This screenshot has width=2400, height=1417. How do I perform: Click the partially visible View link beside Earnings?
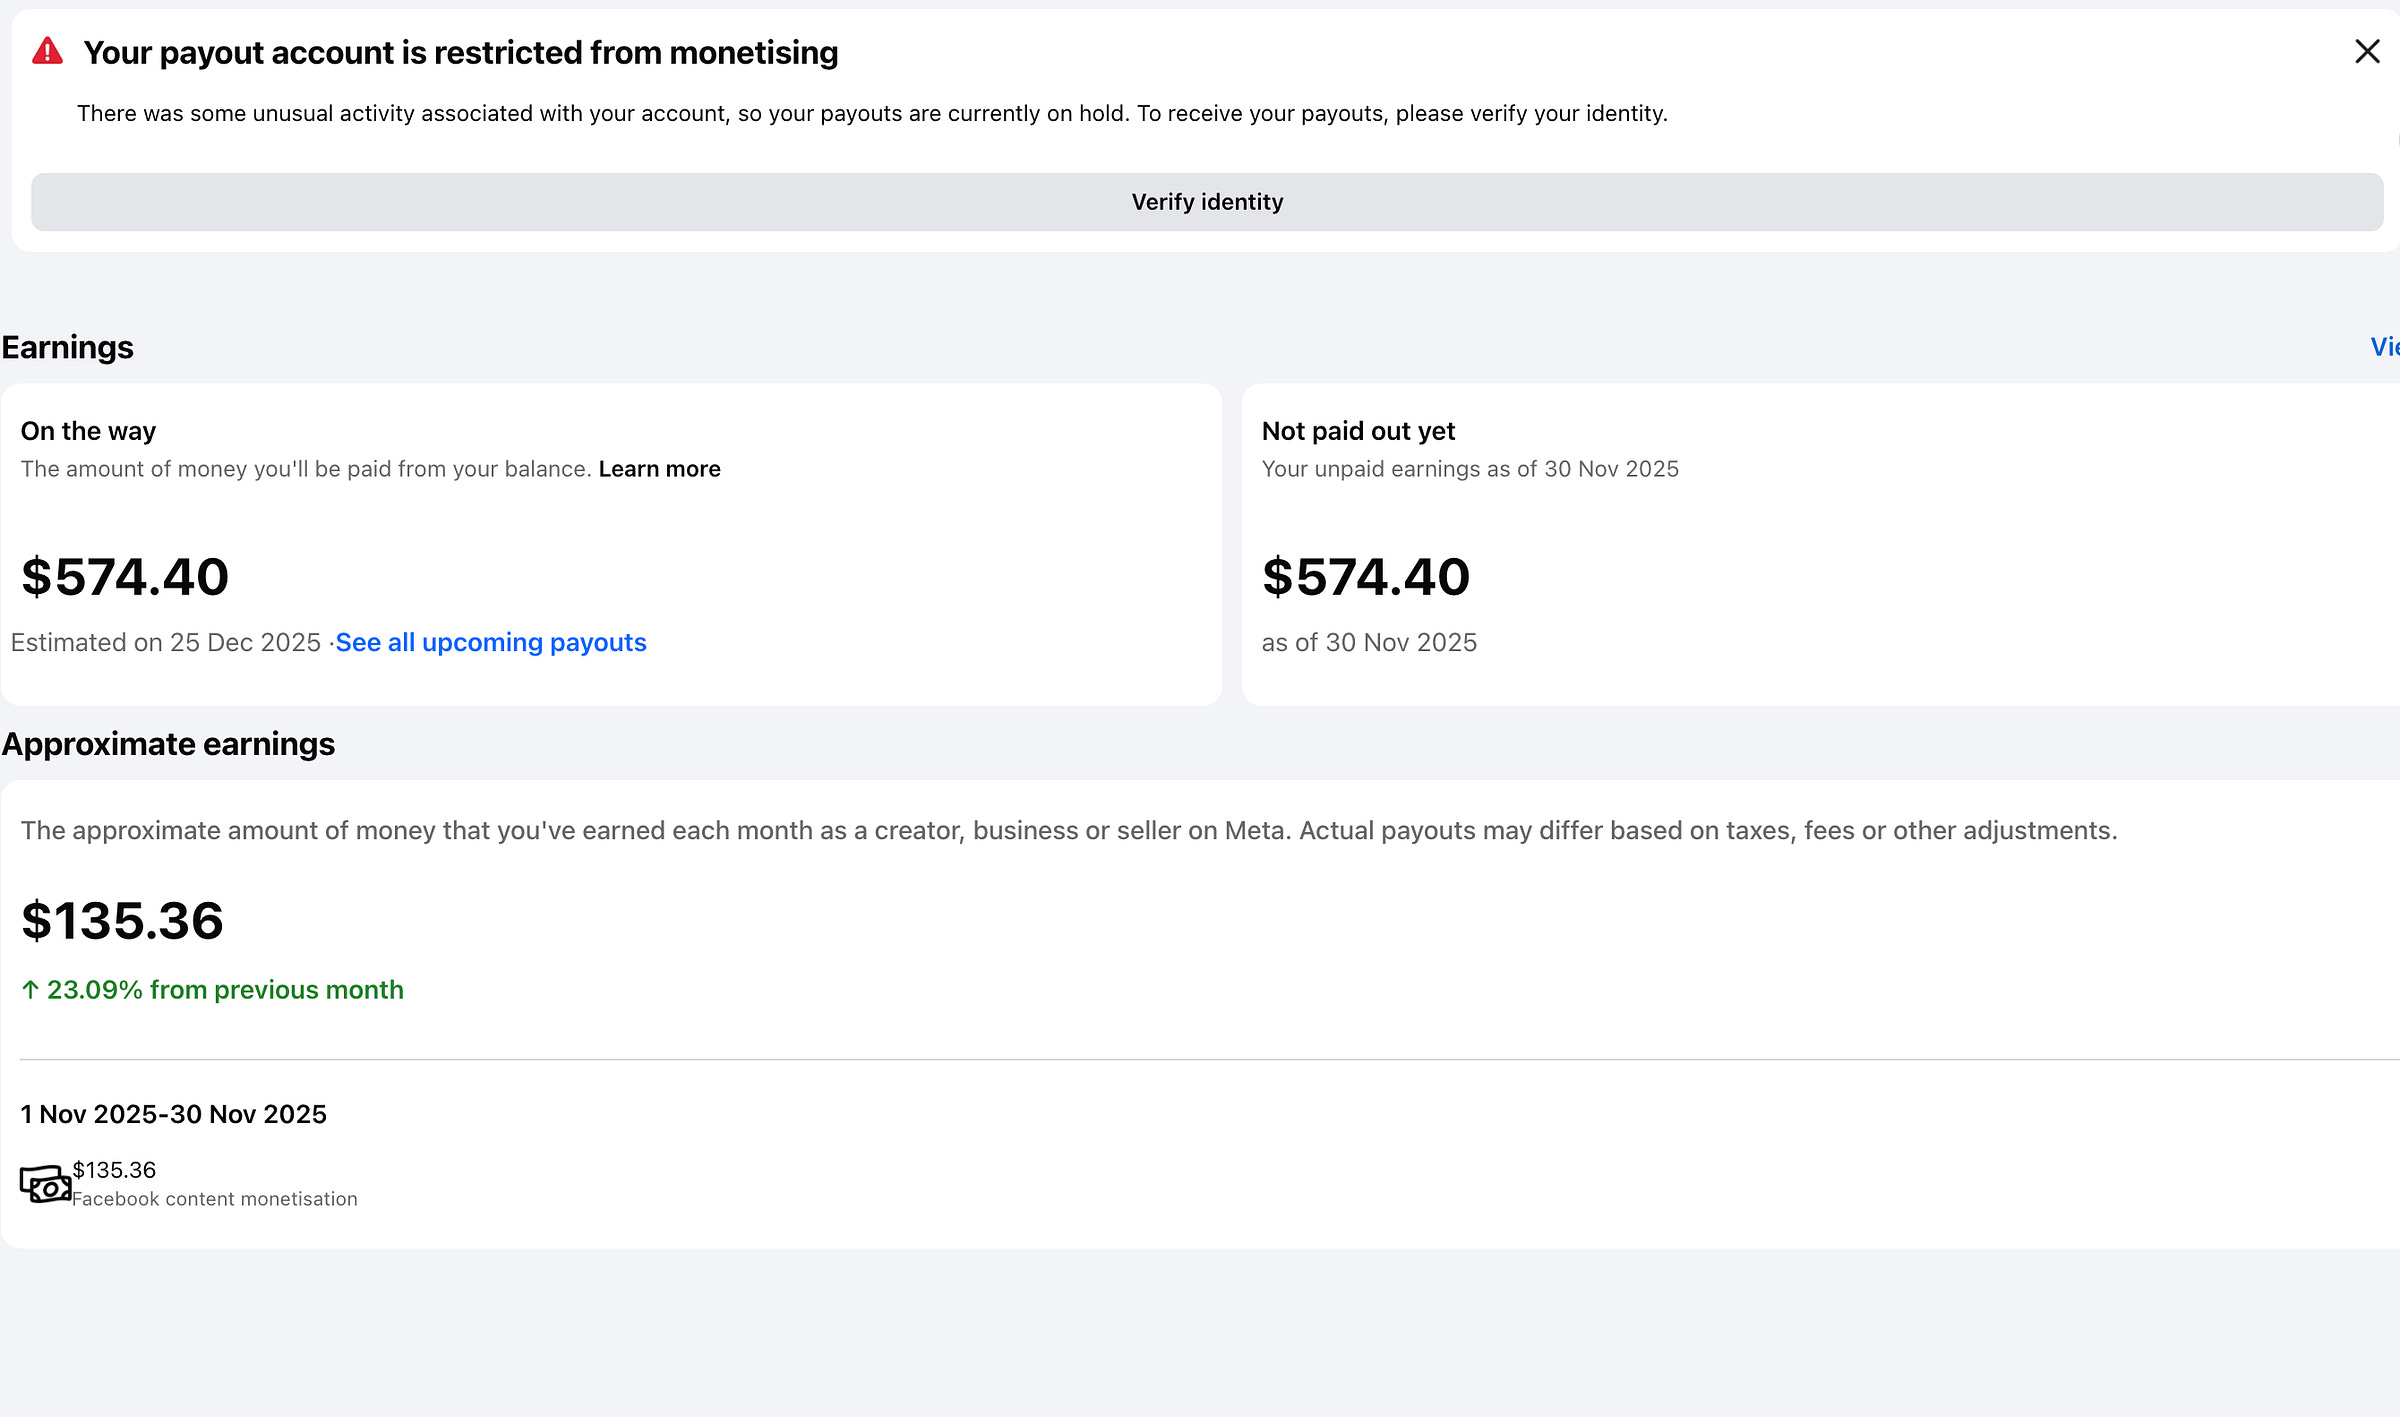point(2384,347)
